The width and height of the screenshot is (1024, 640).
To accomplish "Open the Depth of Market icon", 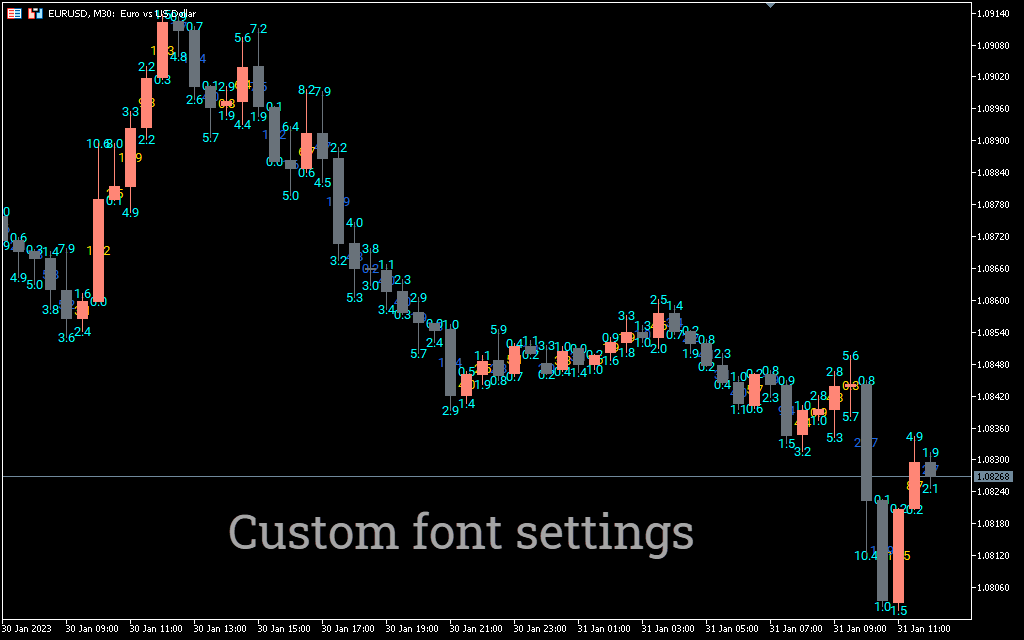I will pos(35,14).
